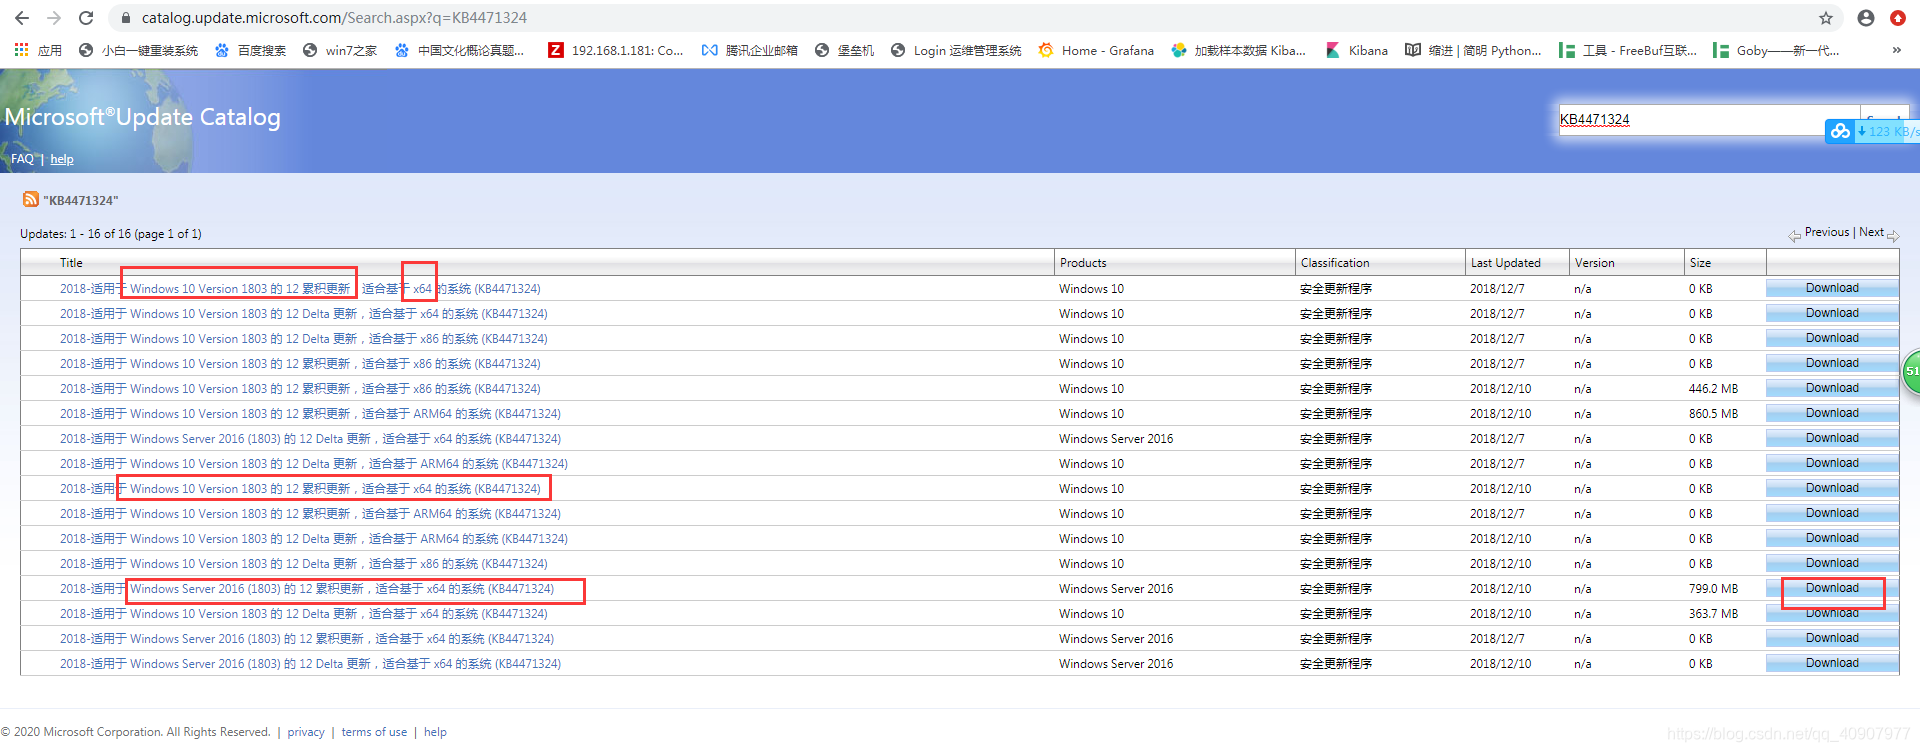Open the browser profile avatar icon
The height and width of the screenshot is (752, 1920).
coord(1866,18)
